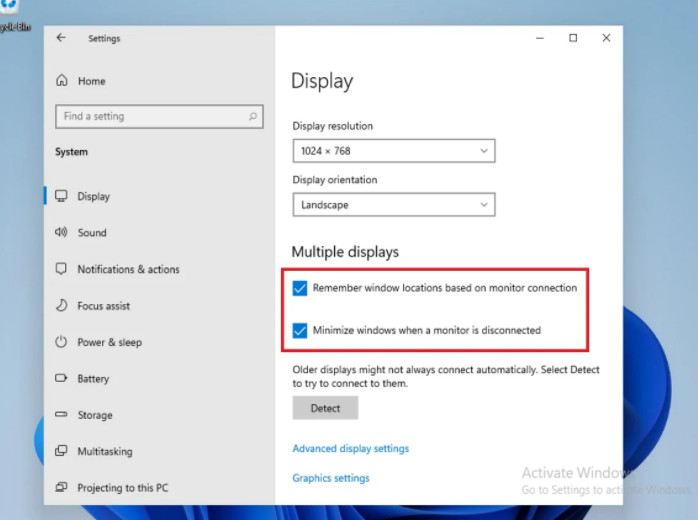
Task: Click the Find a setting search box
Action: point(150,116)
